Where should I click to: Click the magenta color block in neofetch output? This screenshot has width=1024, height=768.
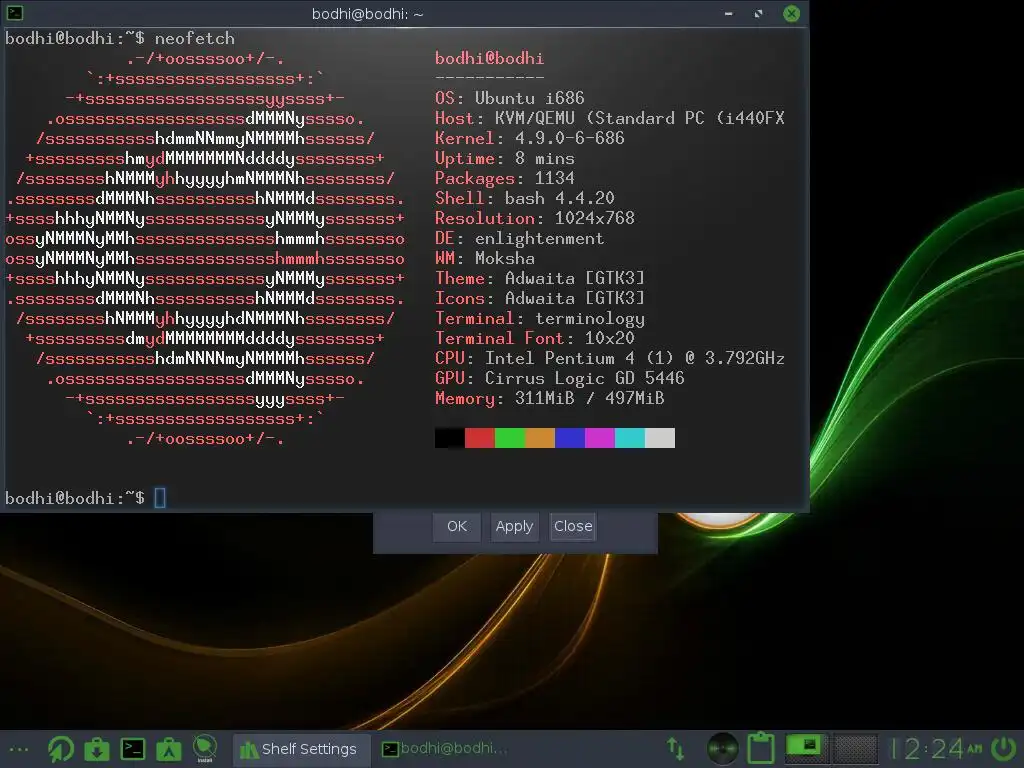click(x=600, y=438)
